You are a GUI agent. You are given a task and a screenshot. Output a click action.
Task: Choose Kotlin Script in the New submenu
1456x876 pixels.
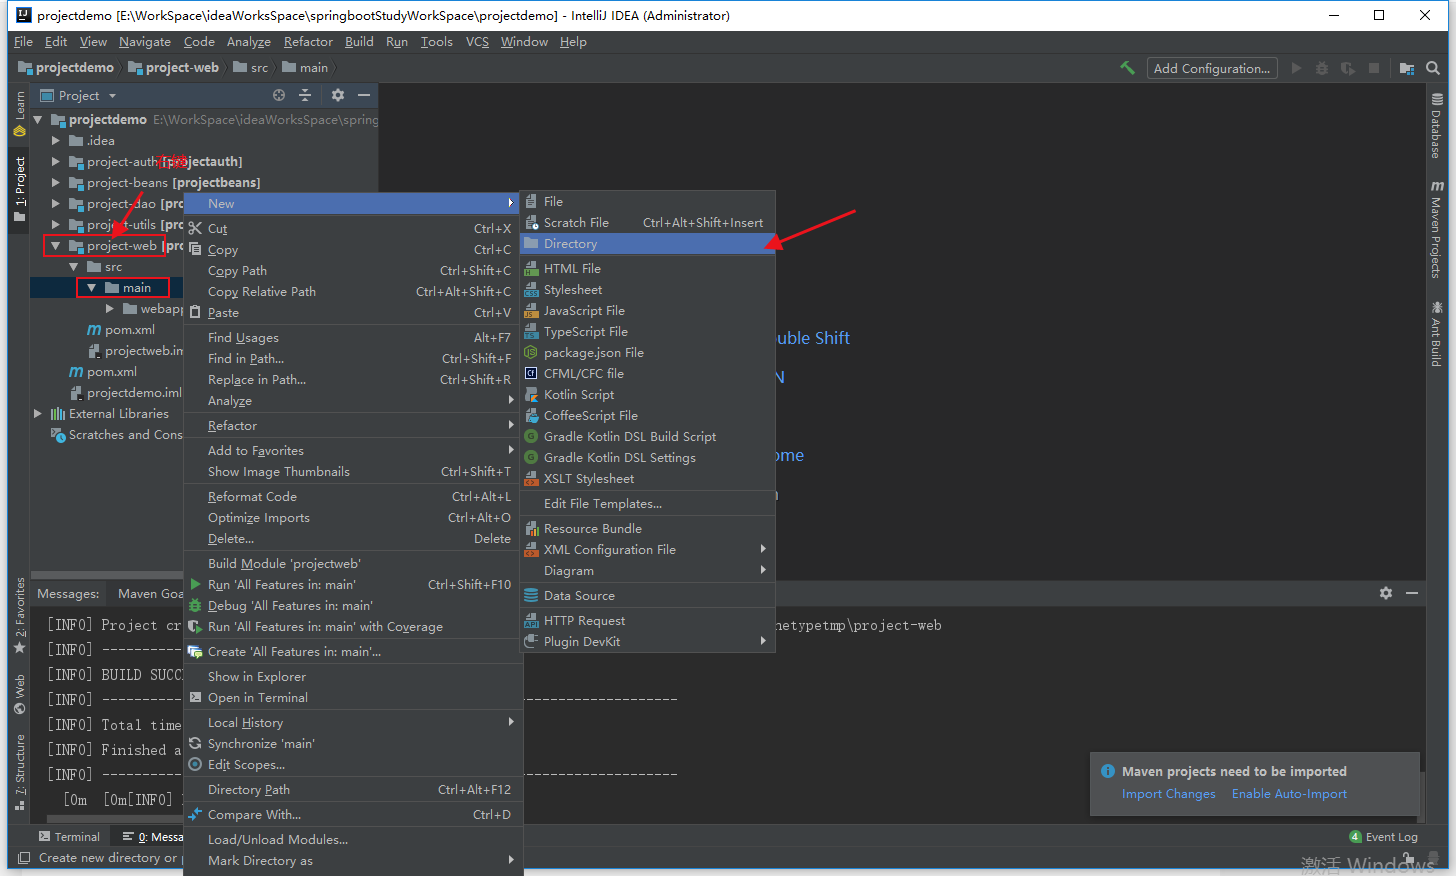[x=648, y=395]
